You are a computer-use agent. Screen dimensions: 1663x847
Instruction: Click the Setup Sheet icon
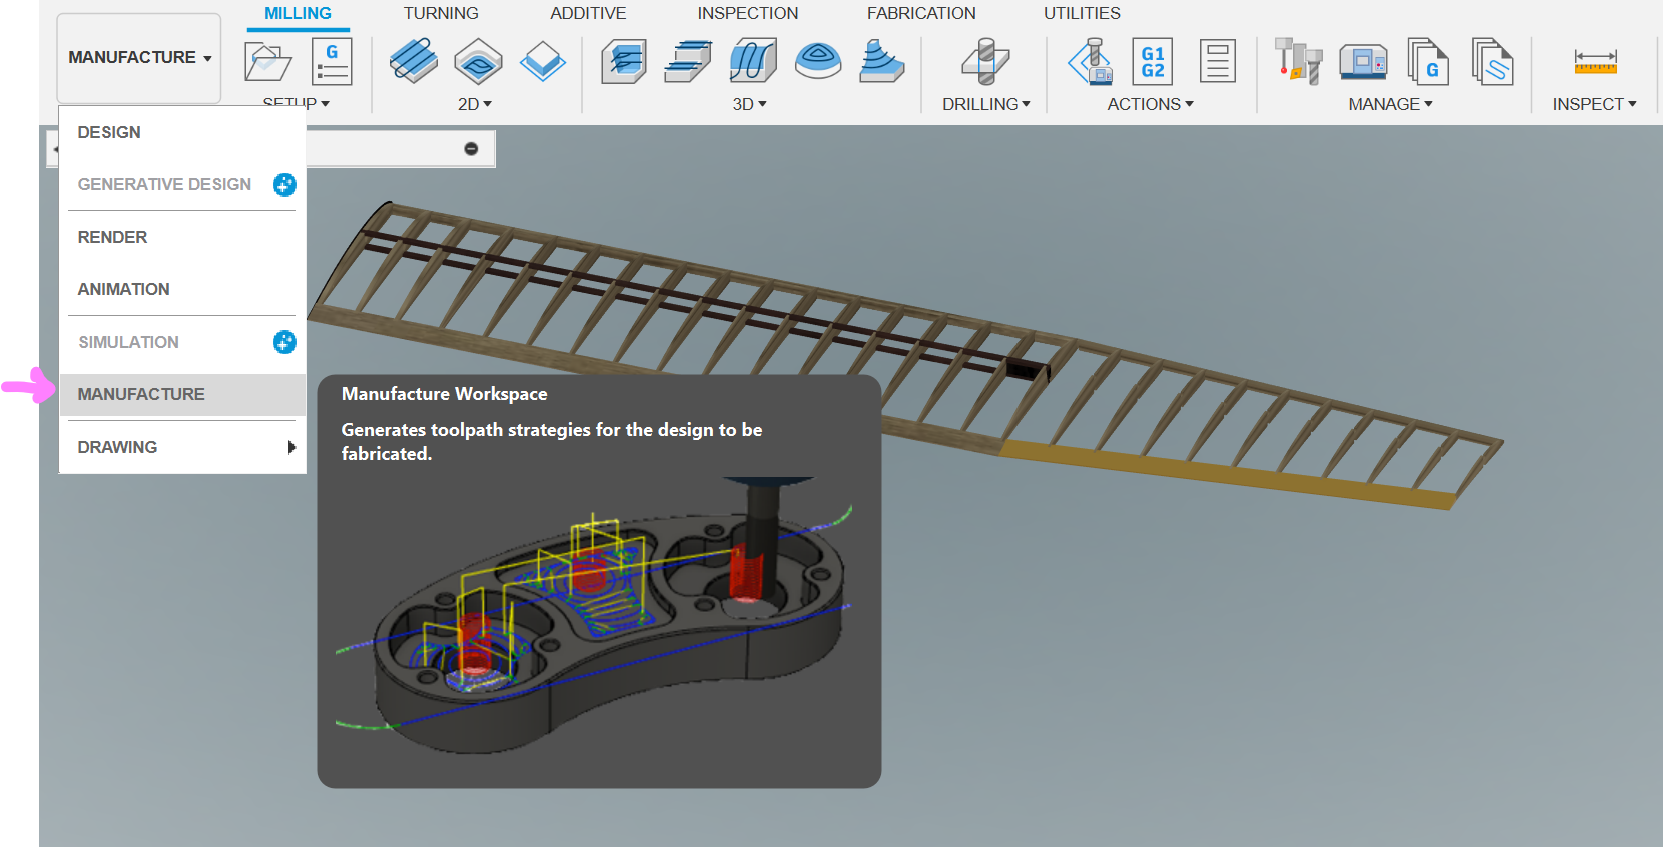(1217, 62)
